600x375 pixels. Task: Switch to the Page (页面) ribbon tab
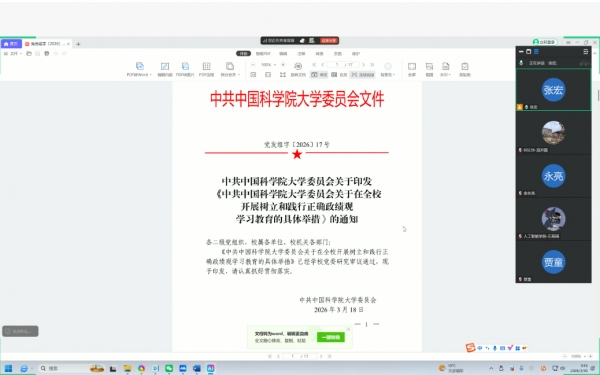click(338, 54)
